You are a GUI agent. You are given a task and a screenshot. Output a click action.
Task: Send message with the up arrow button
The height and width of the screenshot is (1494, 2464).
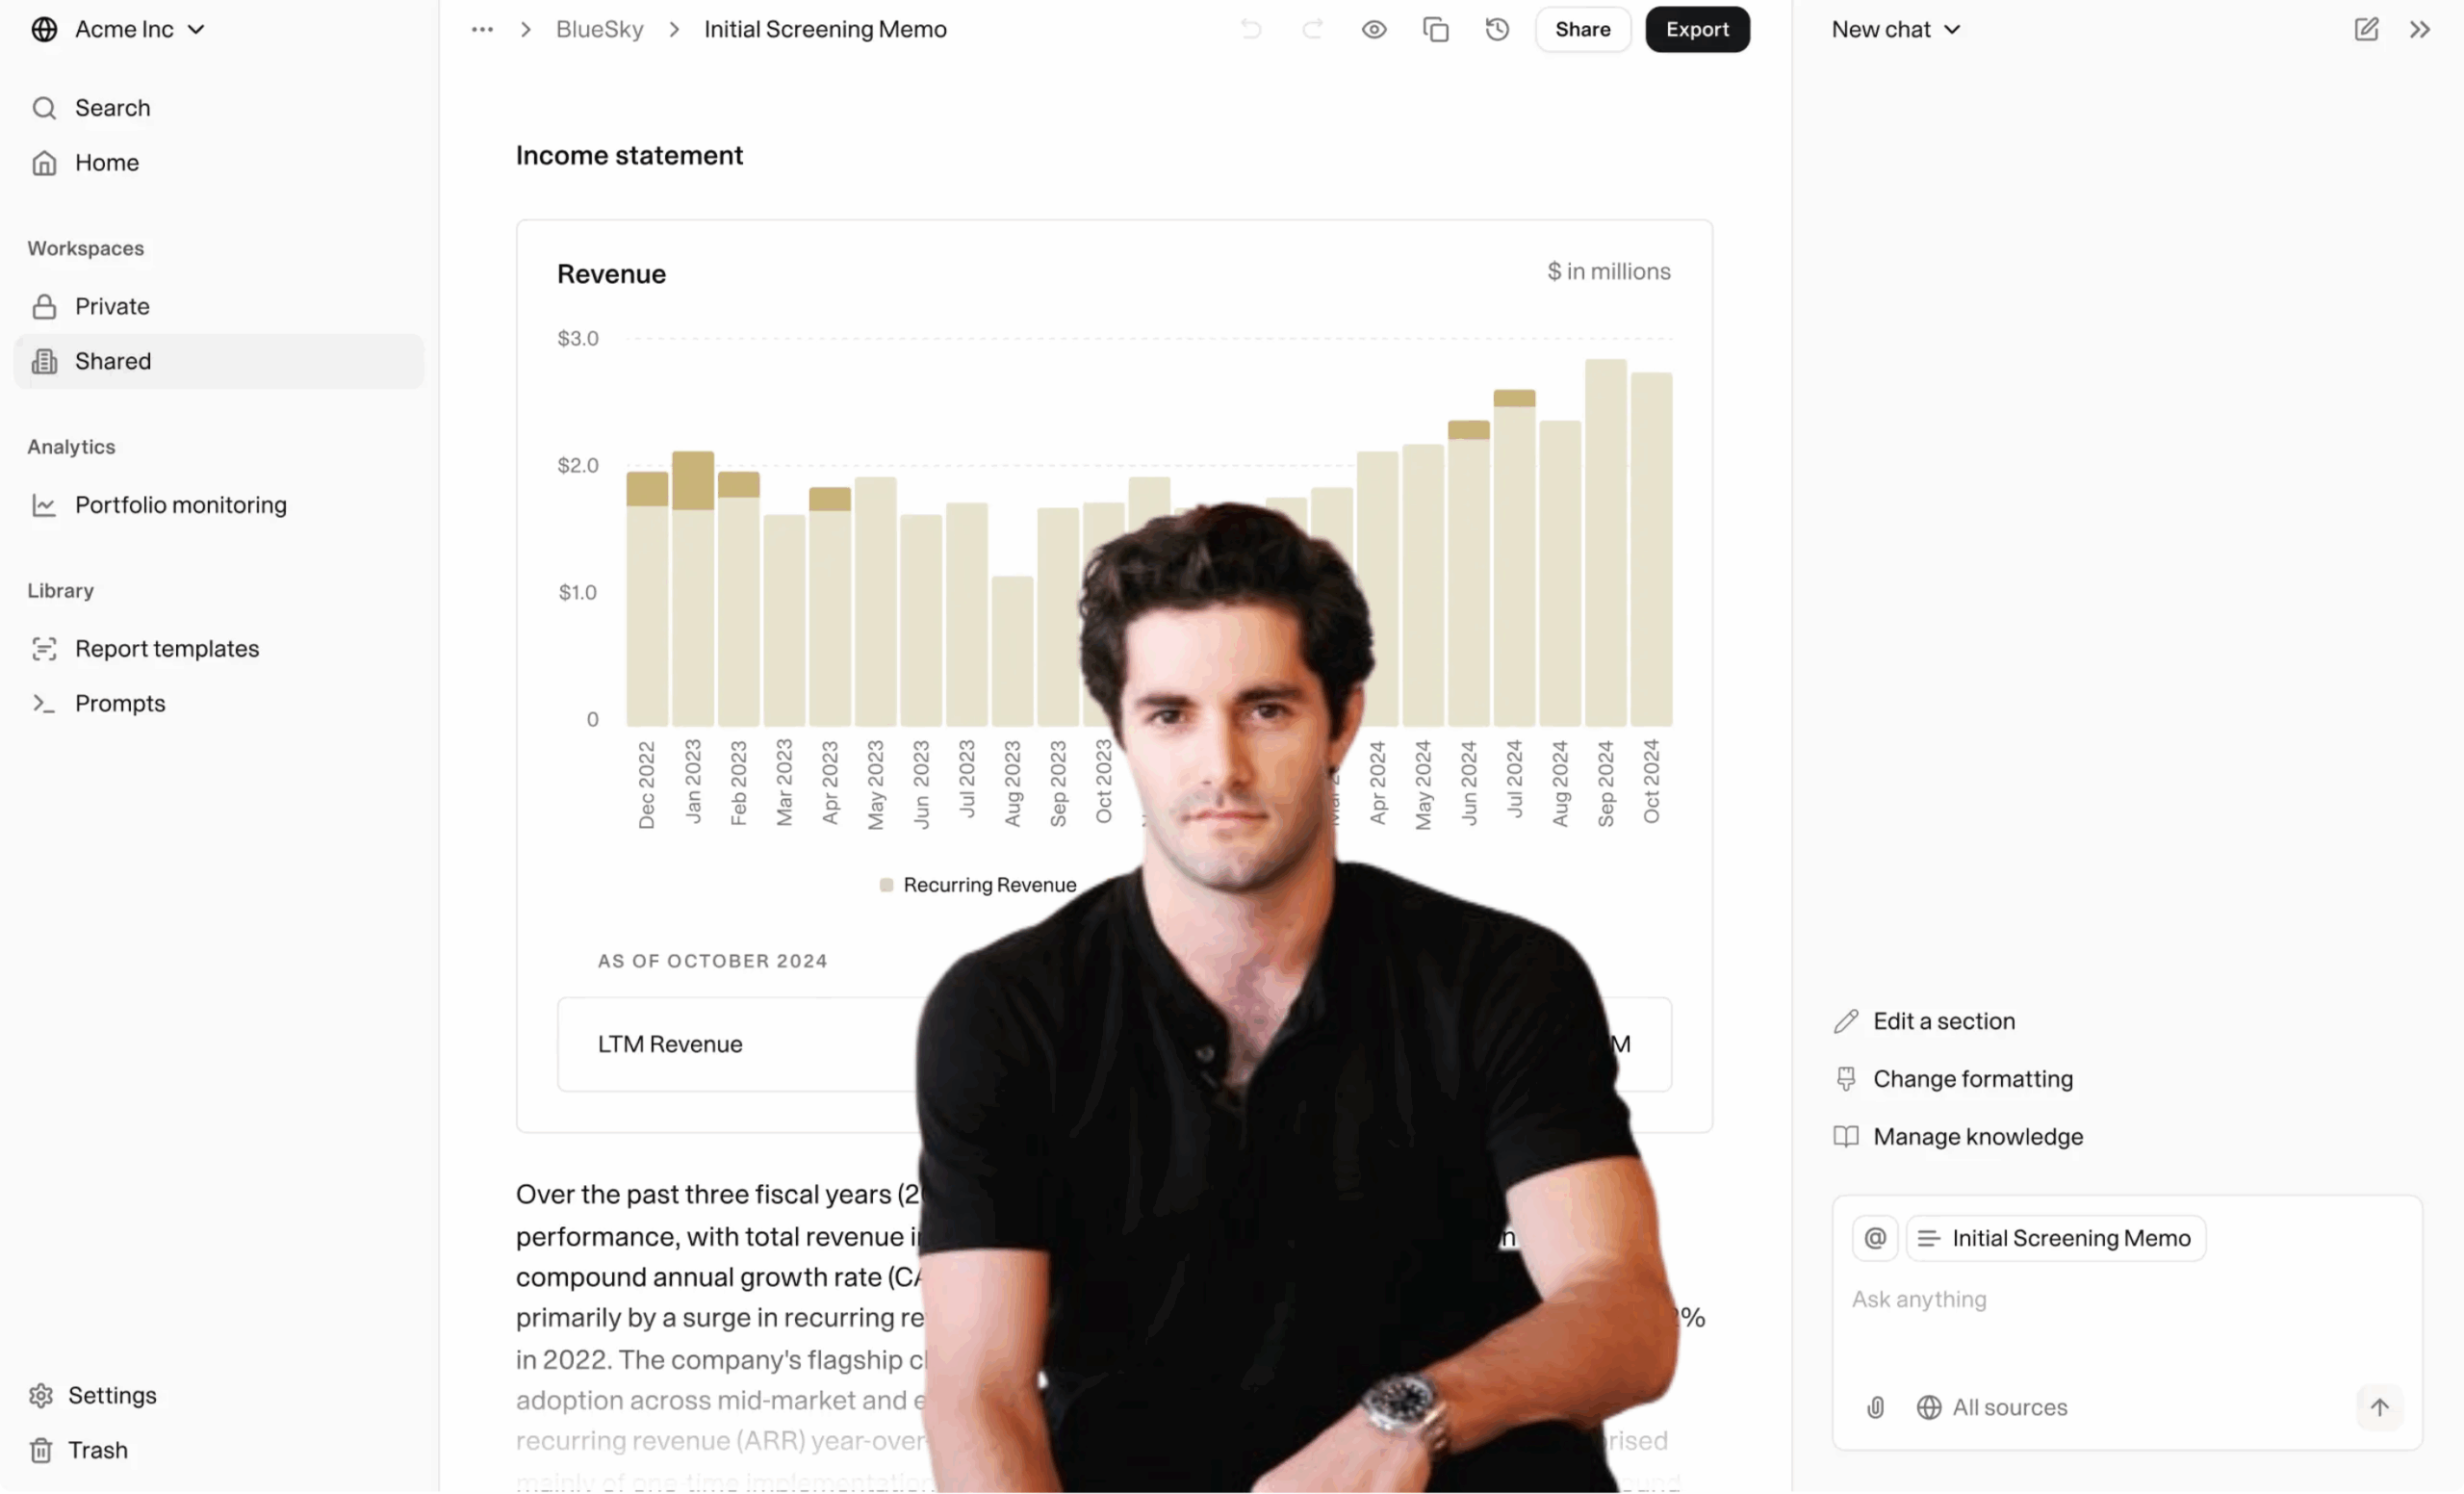pyautogui.click(x=2379, y=1407)
